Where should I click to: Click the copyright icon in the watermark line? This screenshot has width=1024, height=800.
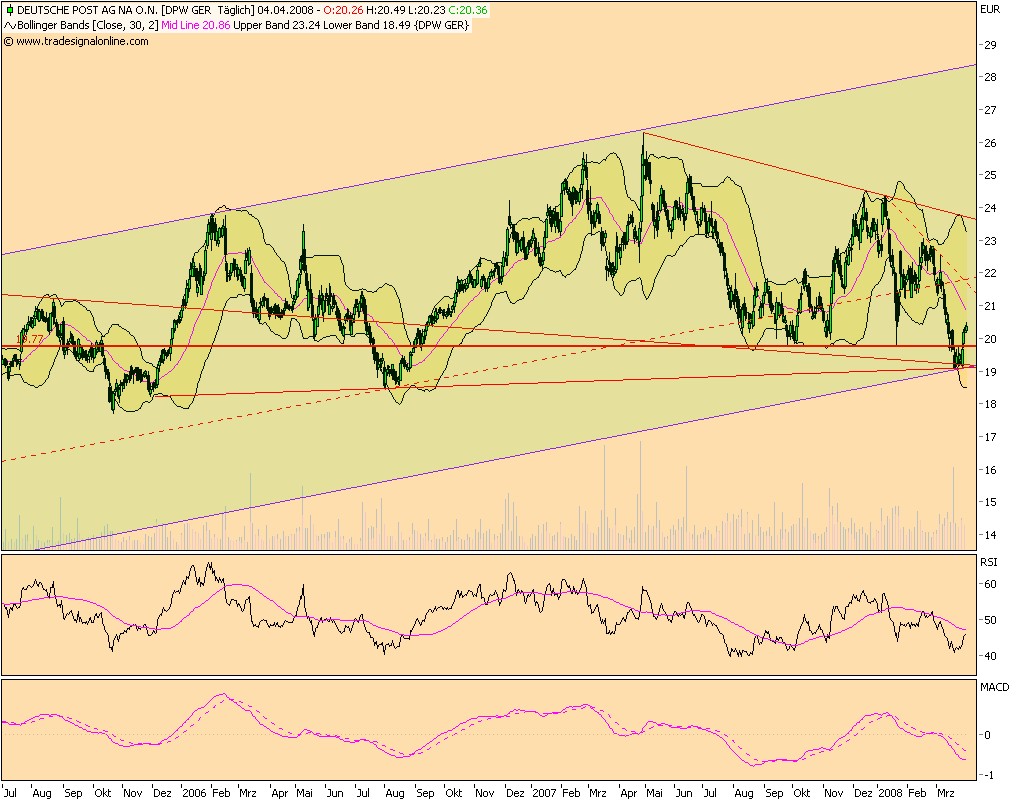point(9,43)
